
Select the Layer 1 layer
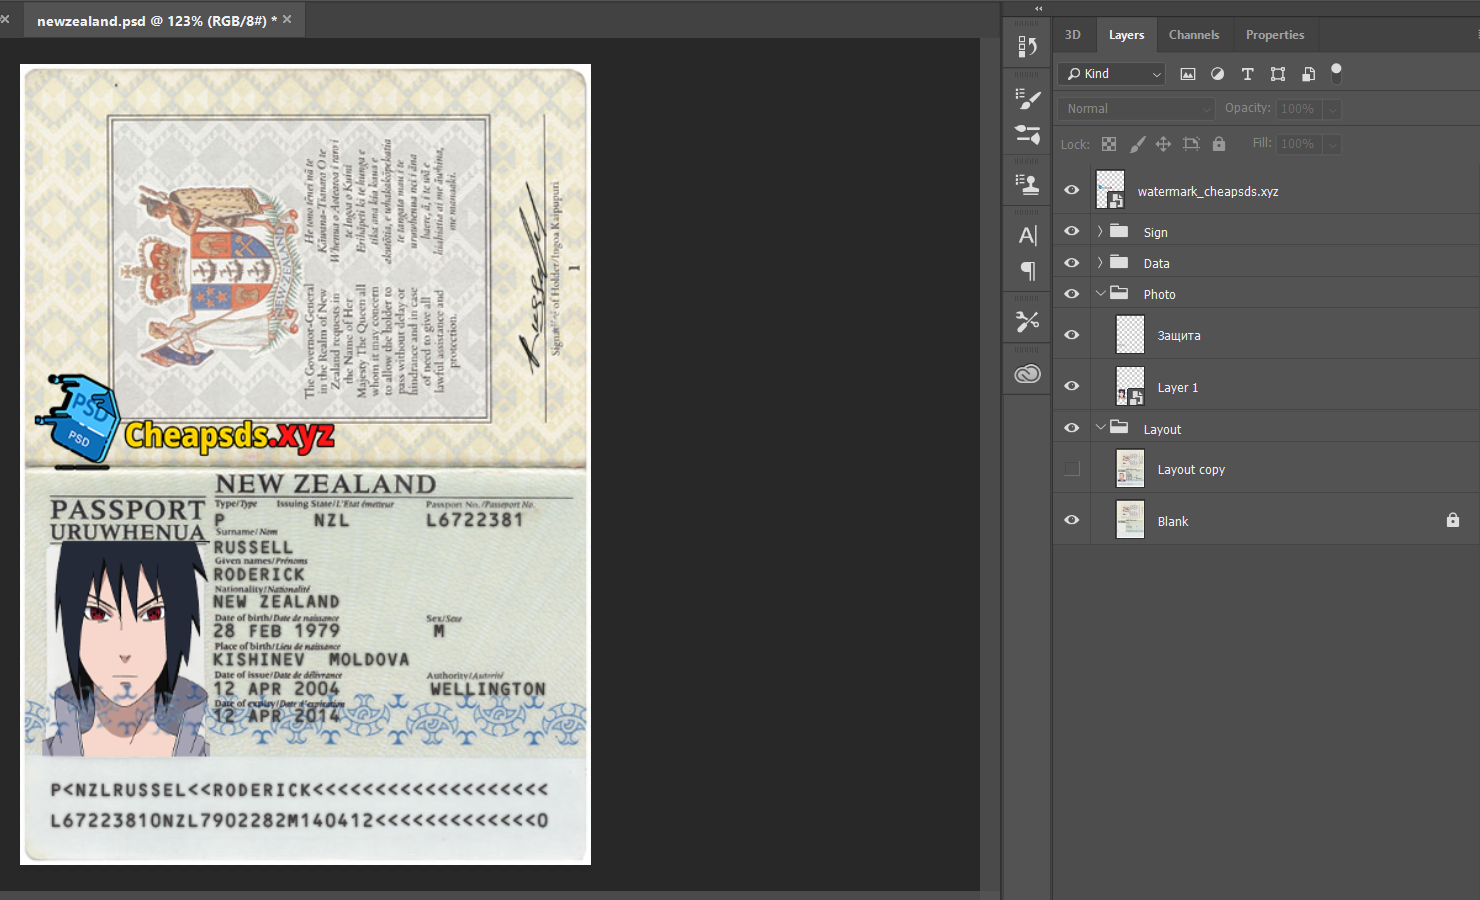pos(1177,387)
